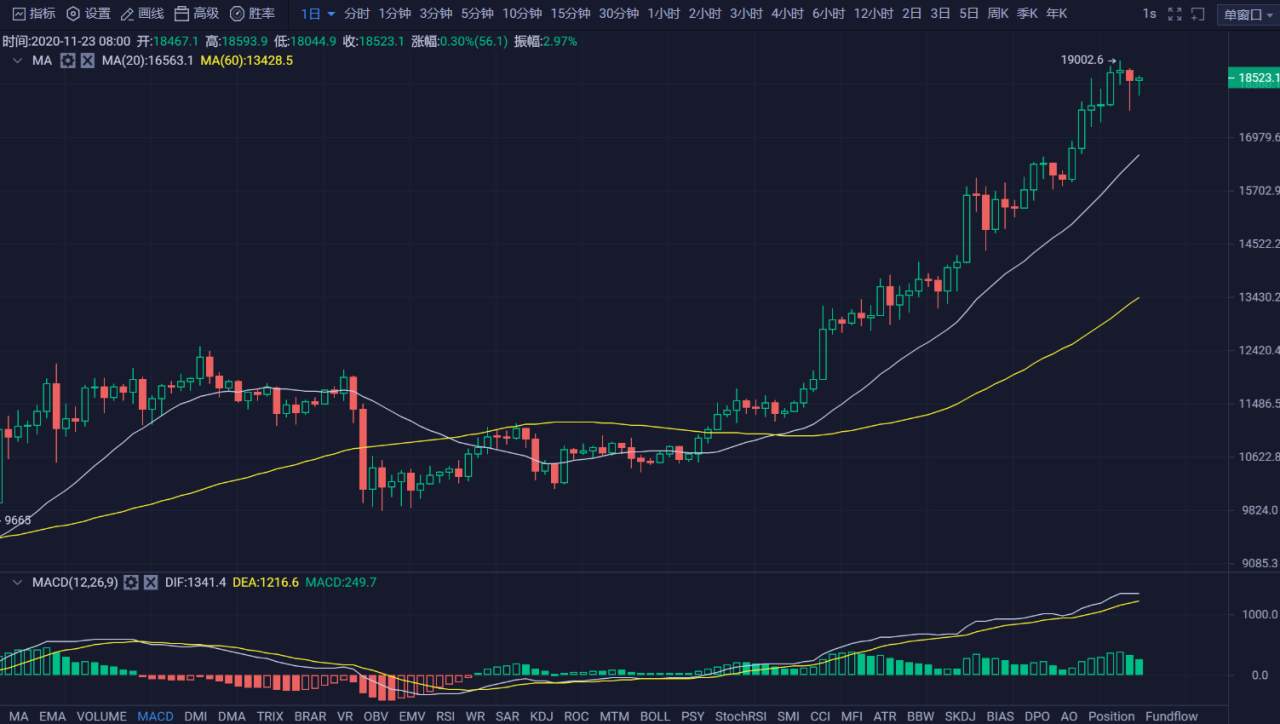1280x724 pixels.
Task: Enter fullscreen chart mode
Action: click(1174, 14)
